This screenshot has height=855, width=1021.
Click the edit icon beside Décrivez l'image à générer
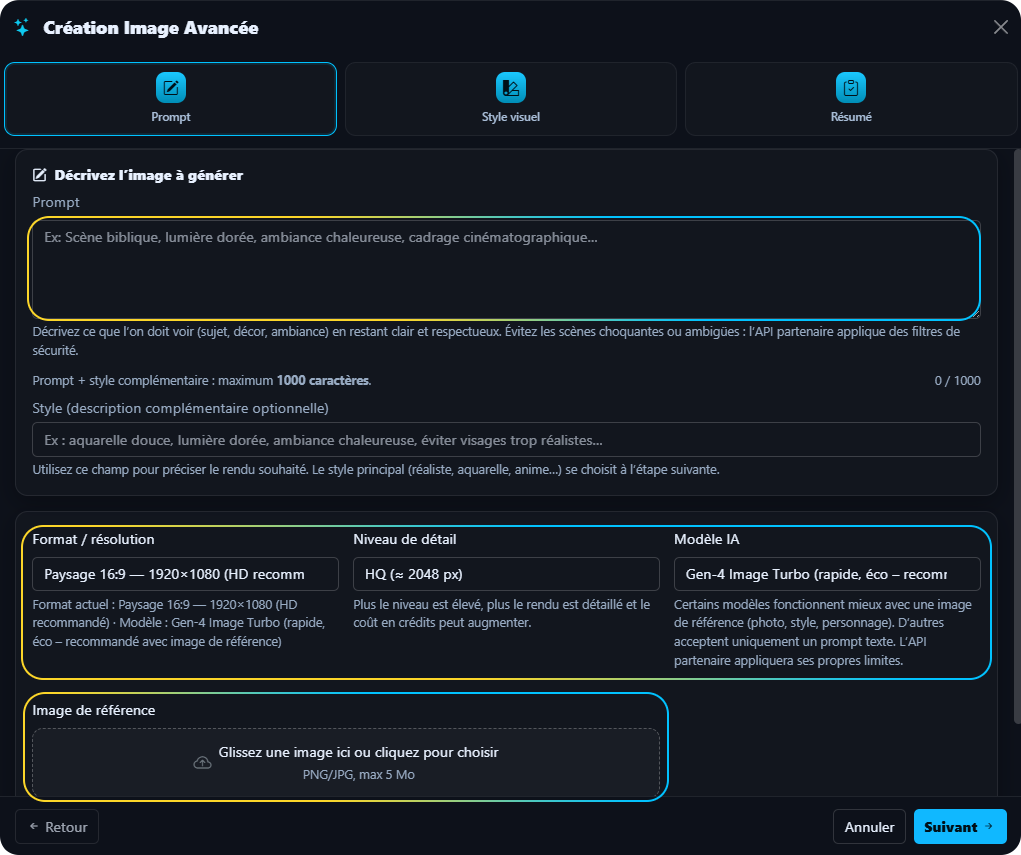click(x=40, y=175)
